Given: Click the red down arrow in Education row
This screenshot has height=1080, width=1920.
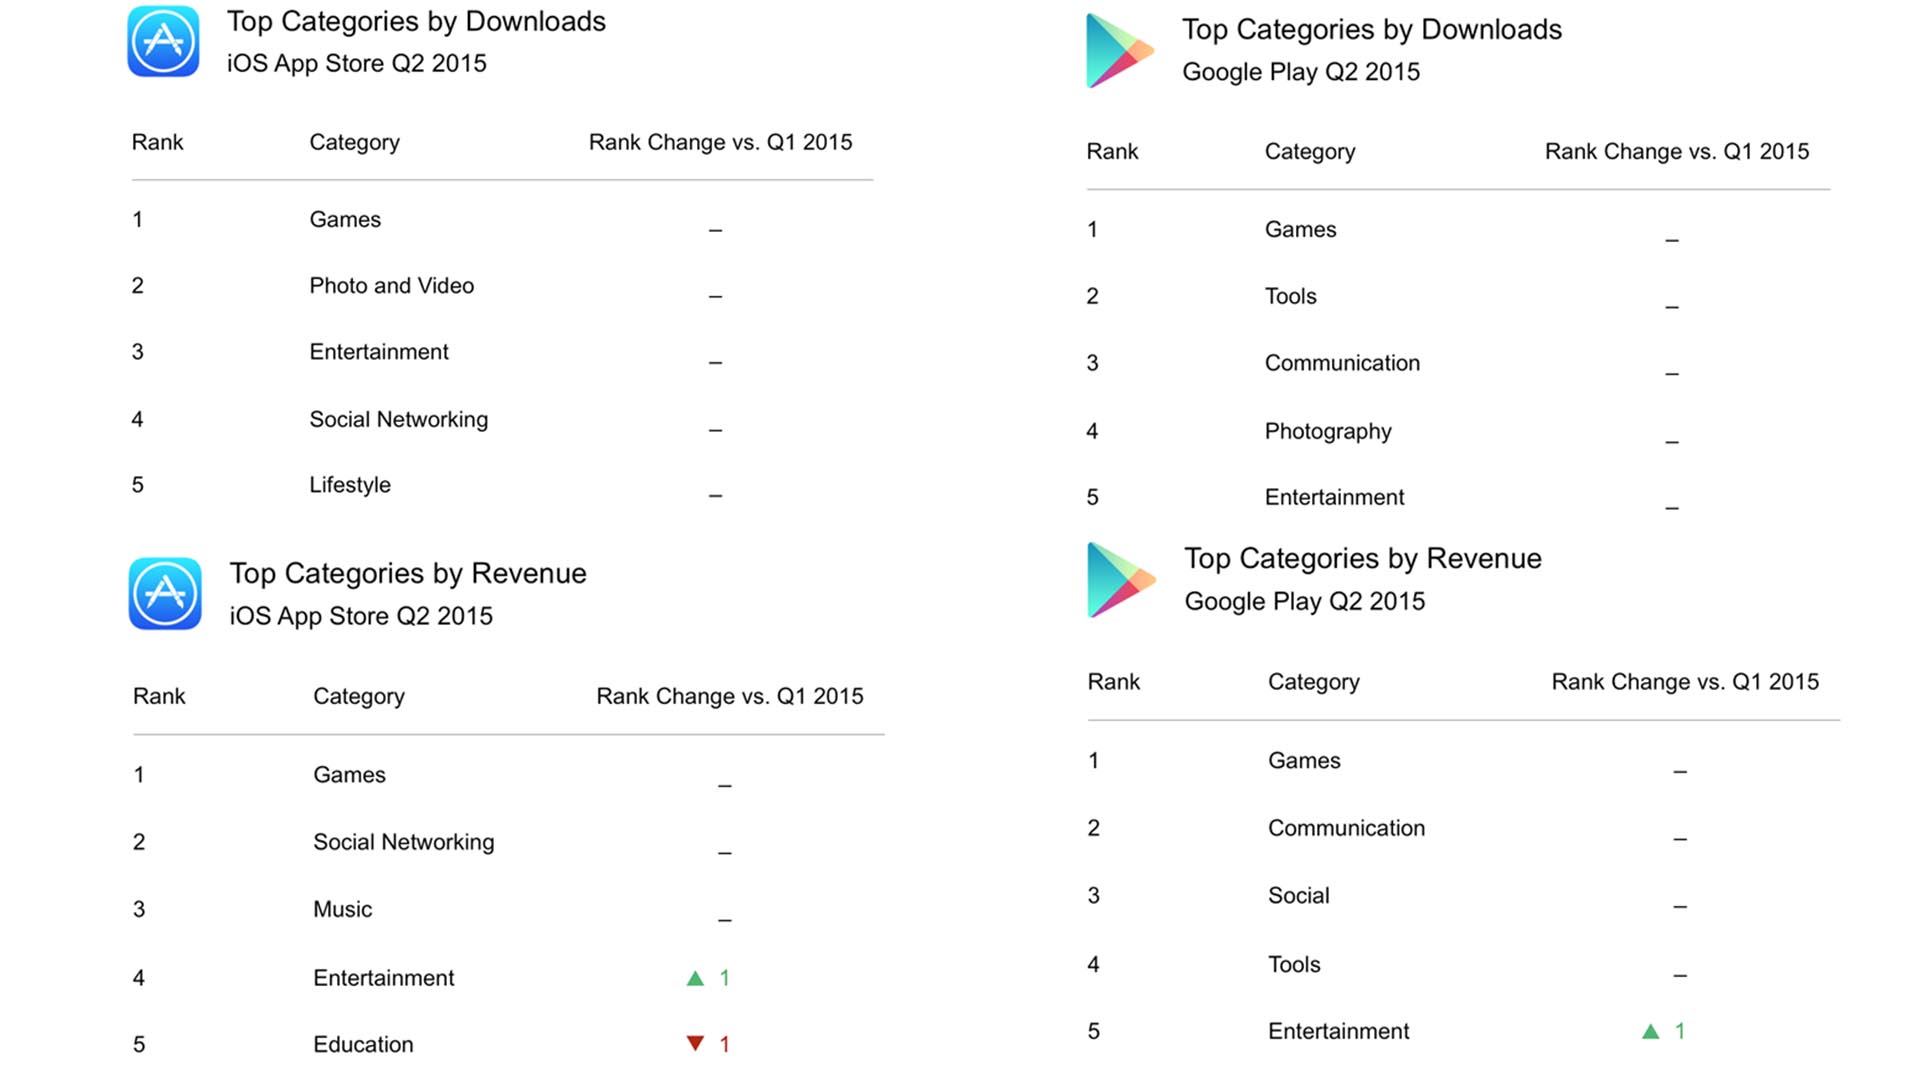Looking at the screenshot, I should (695, 1044).
